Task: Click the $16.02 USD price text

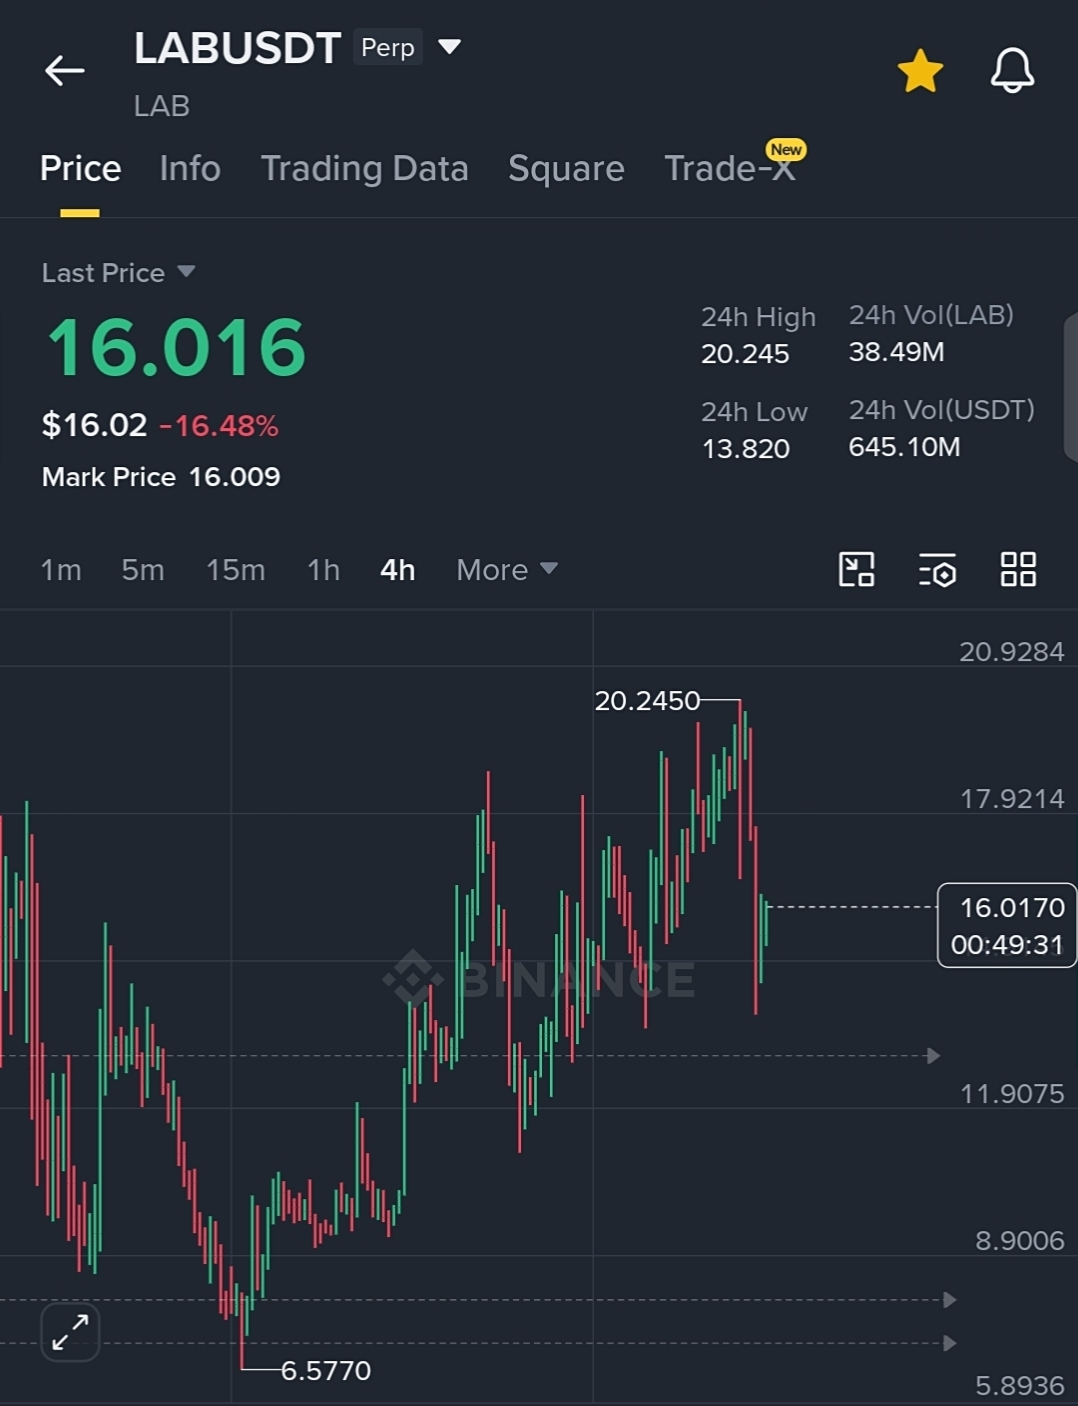Action: tap(94, 425)
